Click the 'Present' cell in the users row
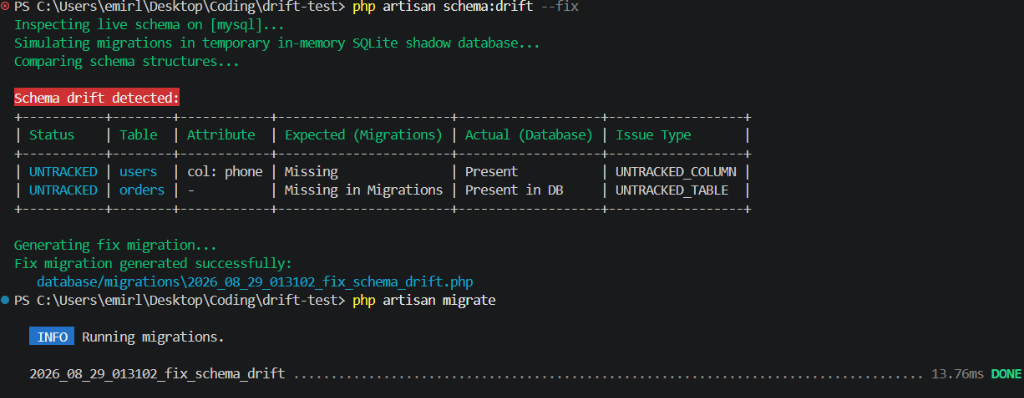Viewport: 1024px width, 398px height. [x=491, y=172]
